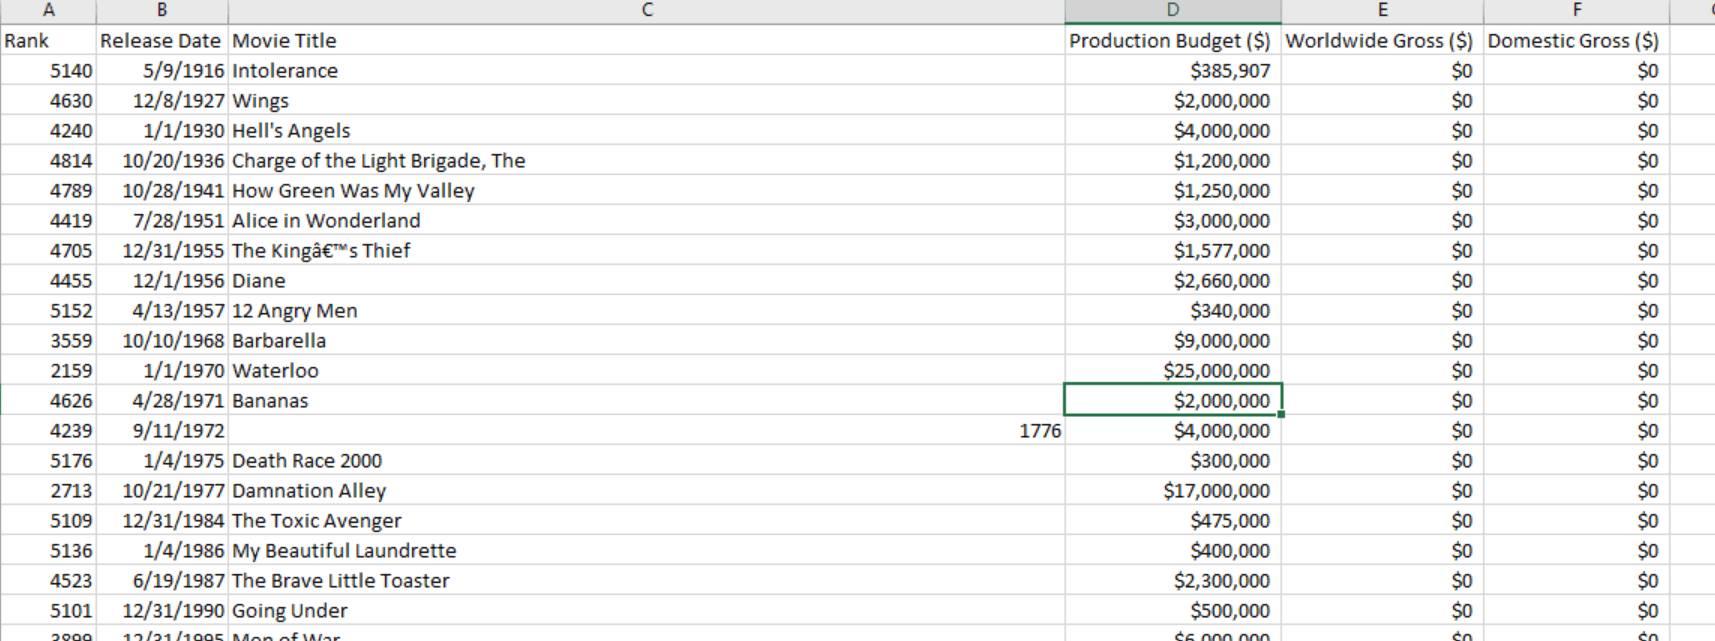Click Domestic Gross cell for Going Under

coord(1577,610)
